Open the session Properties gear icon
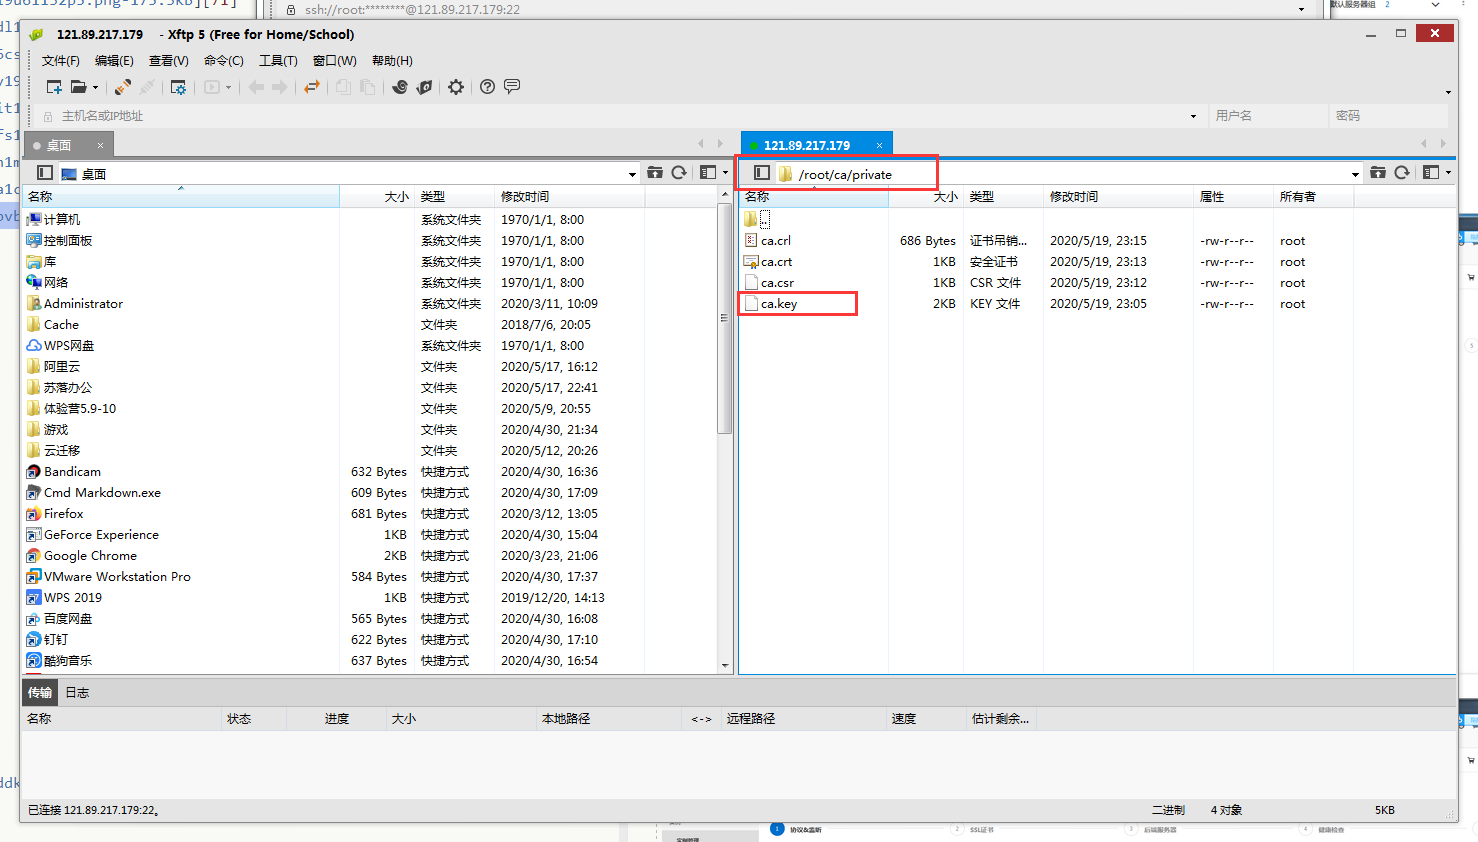 [x=181, y=87]
